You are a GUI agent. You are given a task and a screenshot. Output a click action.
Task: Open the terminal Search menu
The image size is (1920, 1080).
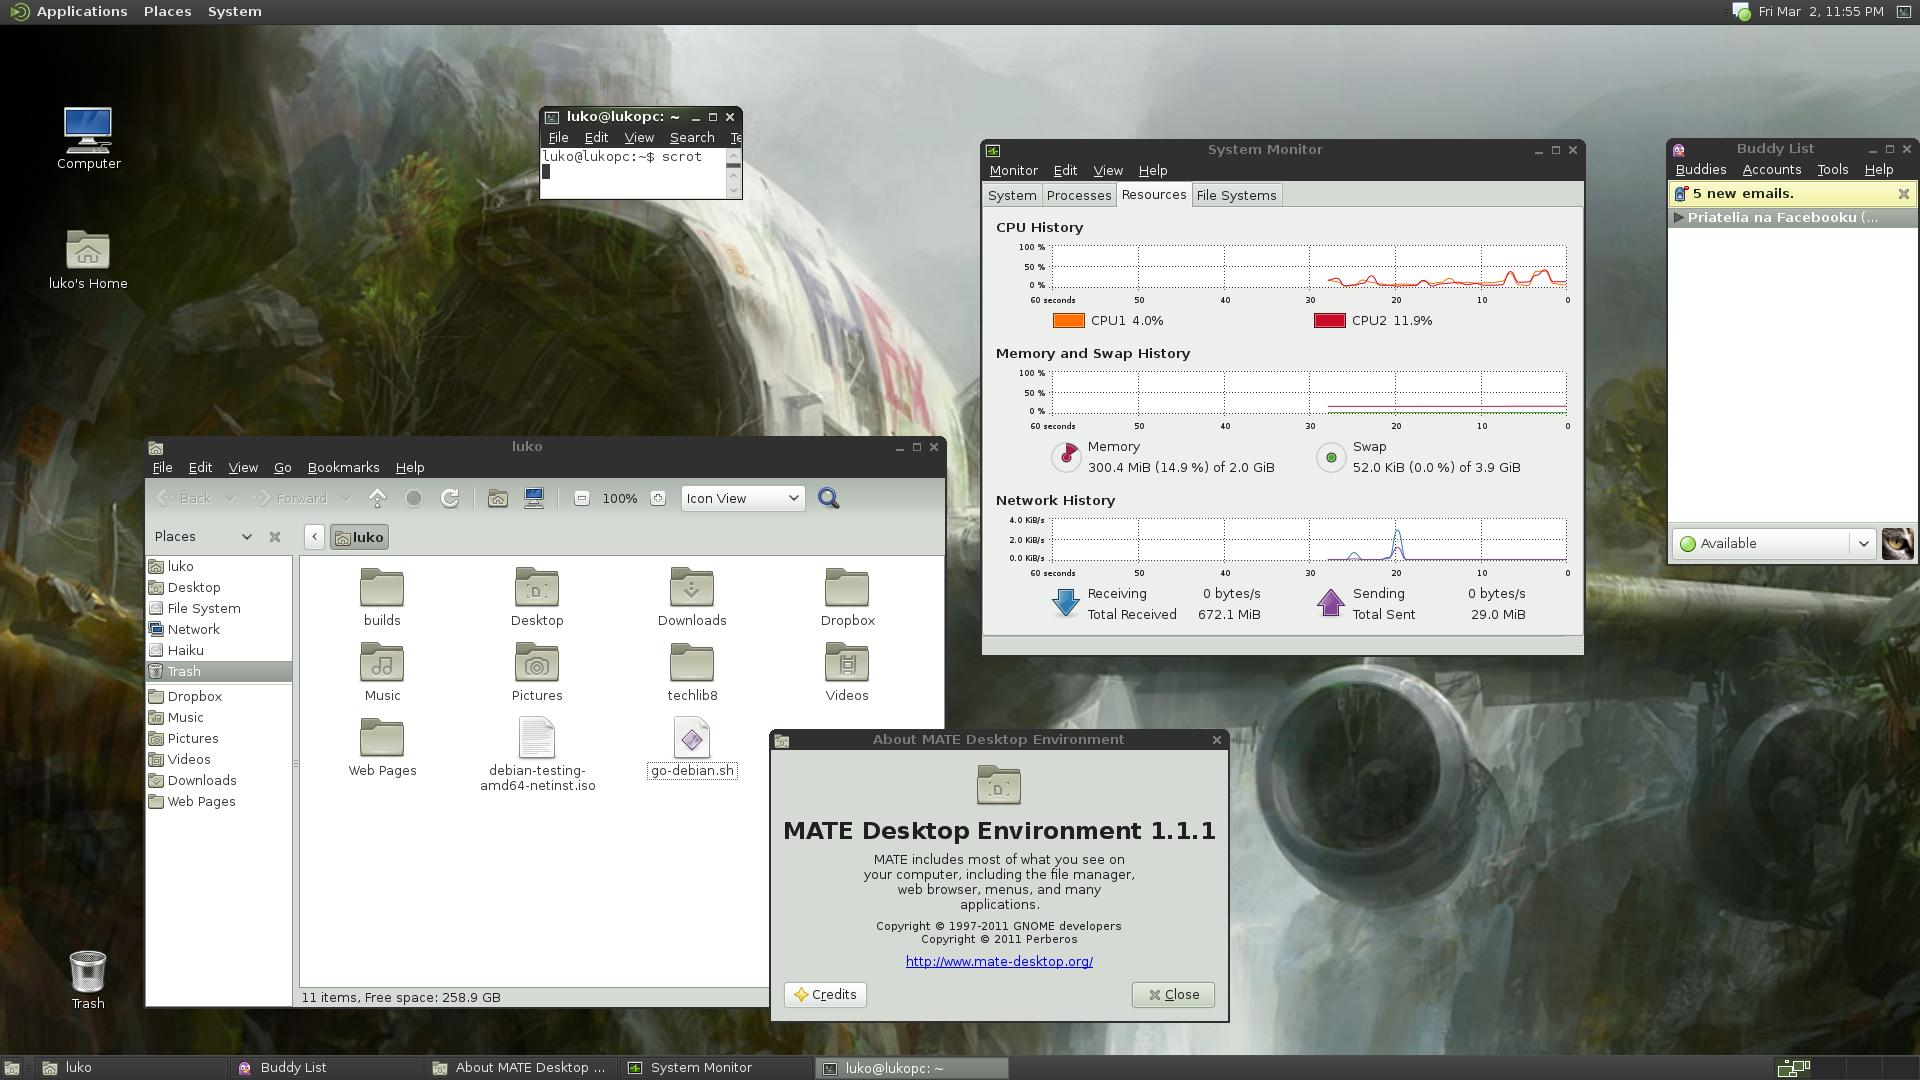[x=692, y=138]
